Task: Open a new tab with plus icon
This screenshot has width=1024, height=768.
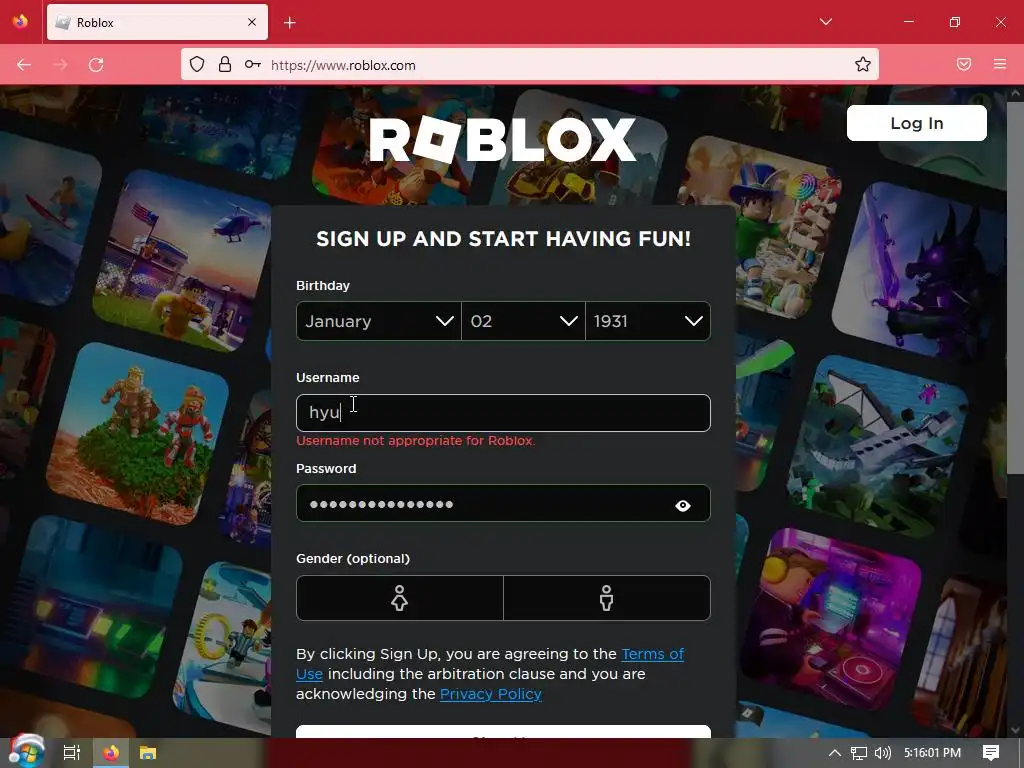Action: click(x=290, y=23)
